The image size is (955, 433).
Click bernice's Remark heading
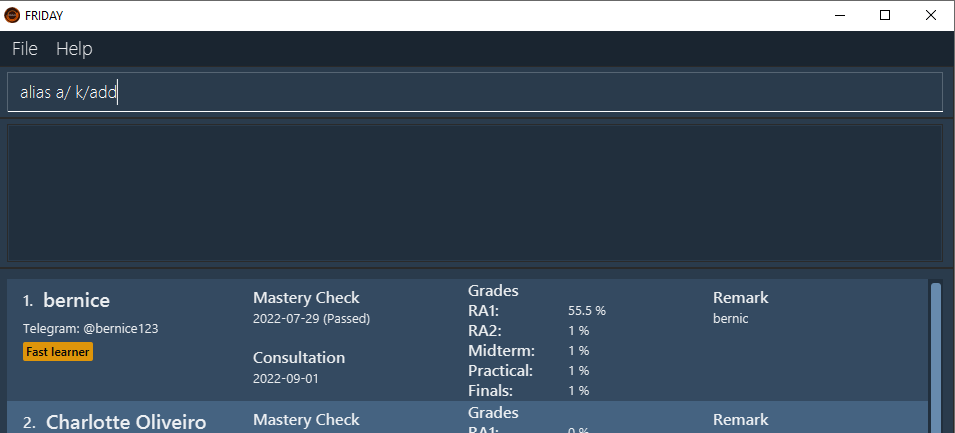pyautogui.click(x=741, y=298)
